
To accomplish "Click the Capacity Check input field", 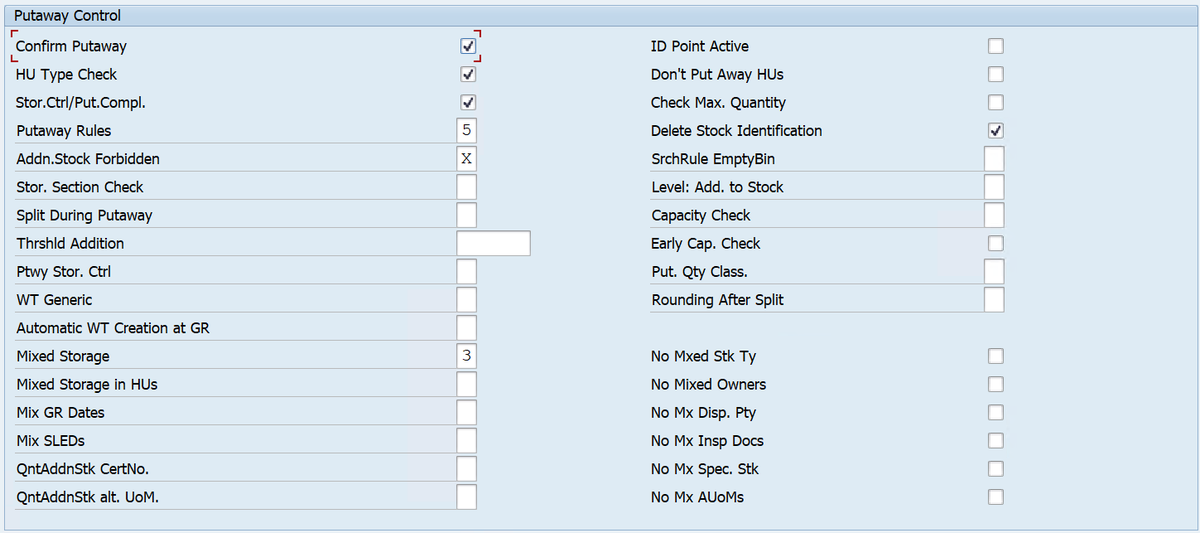I will click(994, 215).
